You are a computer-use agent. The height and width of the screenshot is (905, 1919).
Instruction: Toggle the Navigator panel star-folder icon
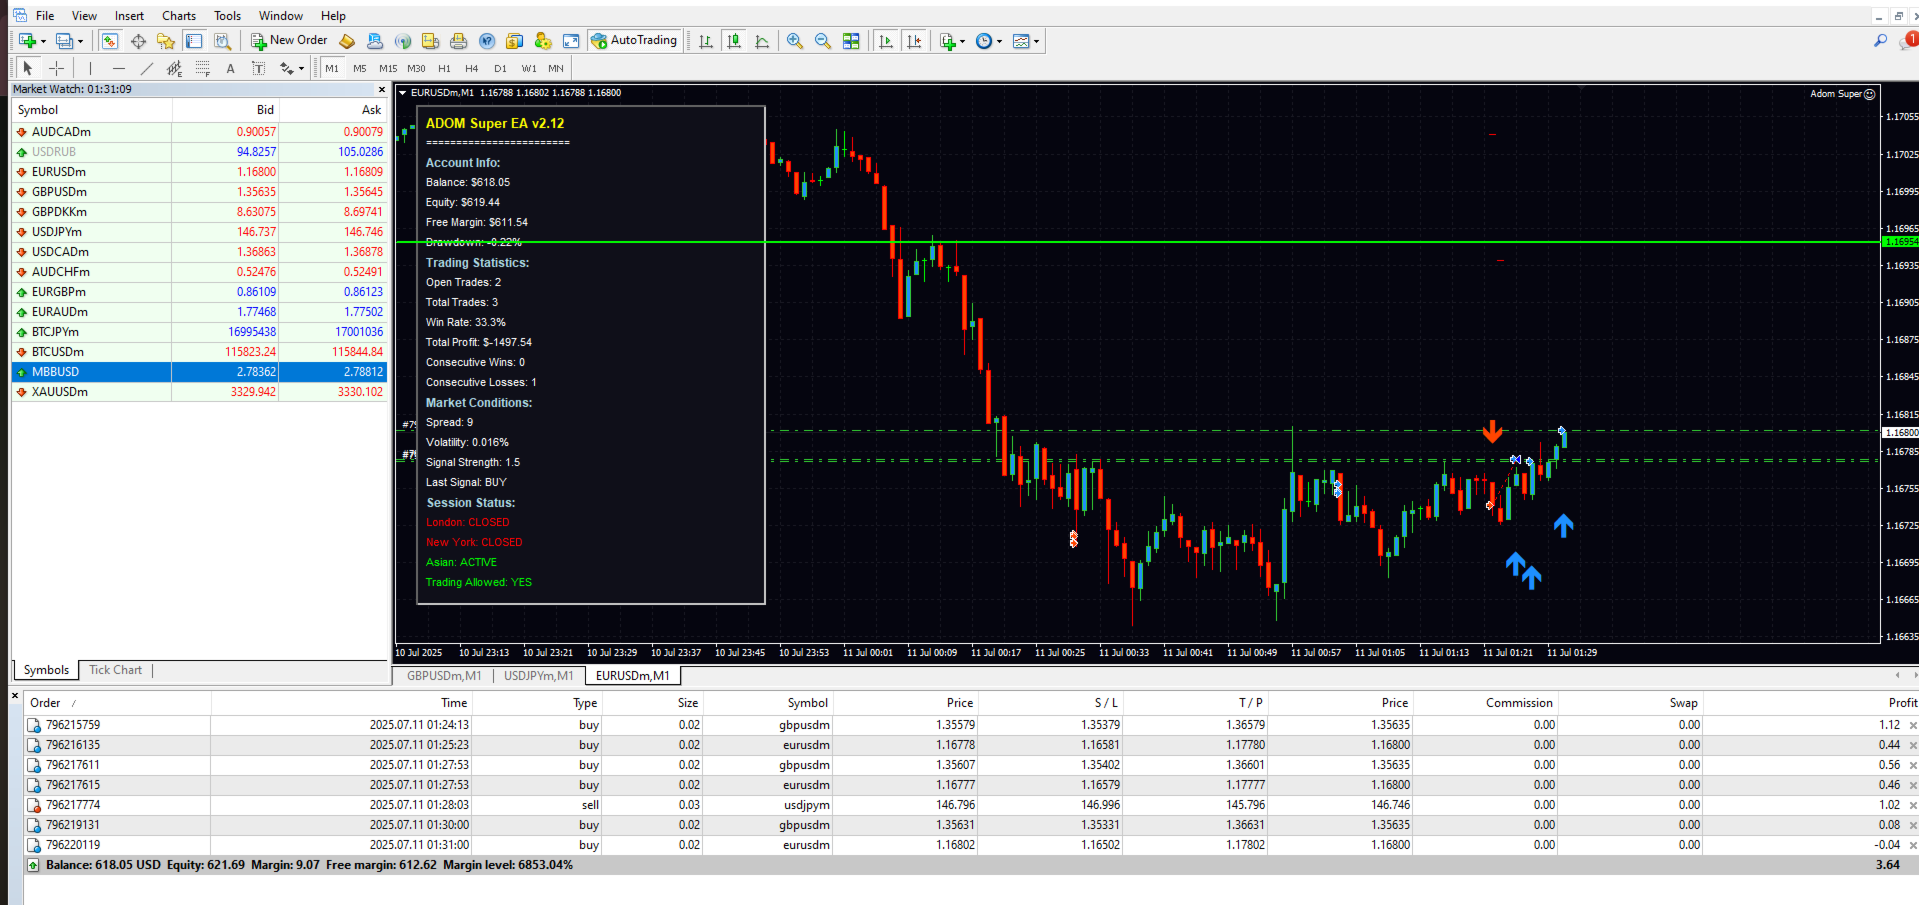click(x=166, y=41)
